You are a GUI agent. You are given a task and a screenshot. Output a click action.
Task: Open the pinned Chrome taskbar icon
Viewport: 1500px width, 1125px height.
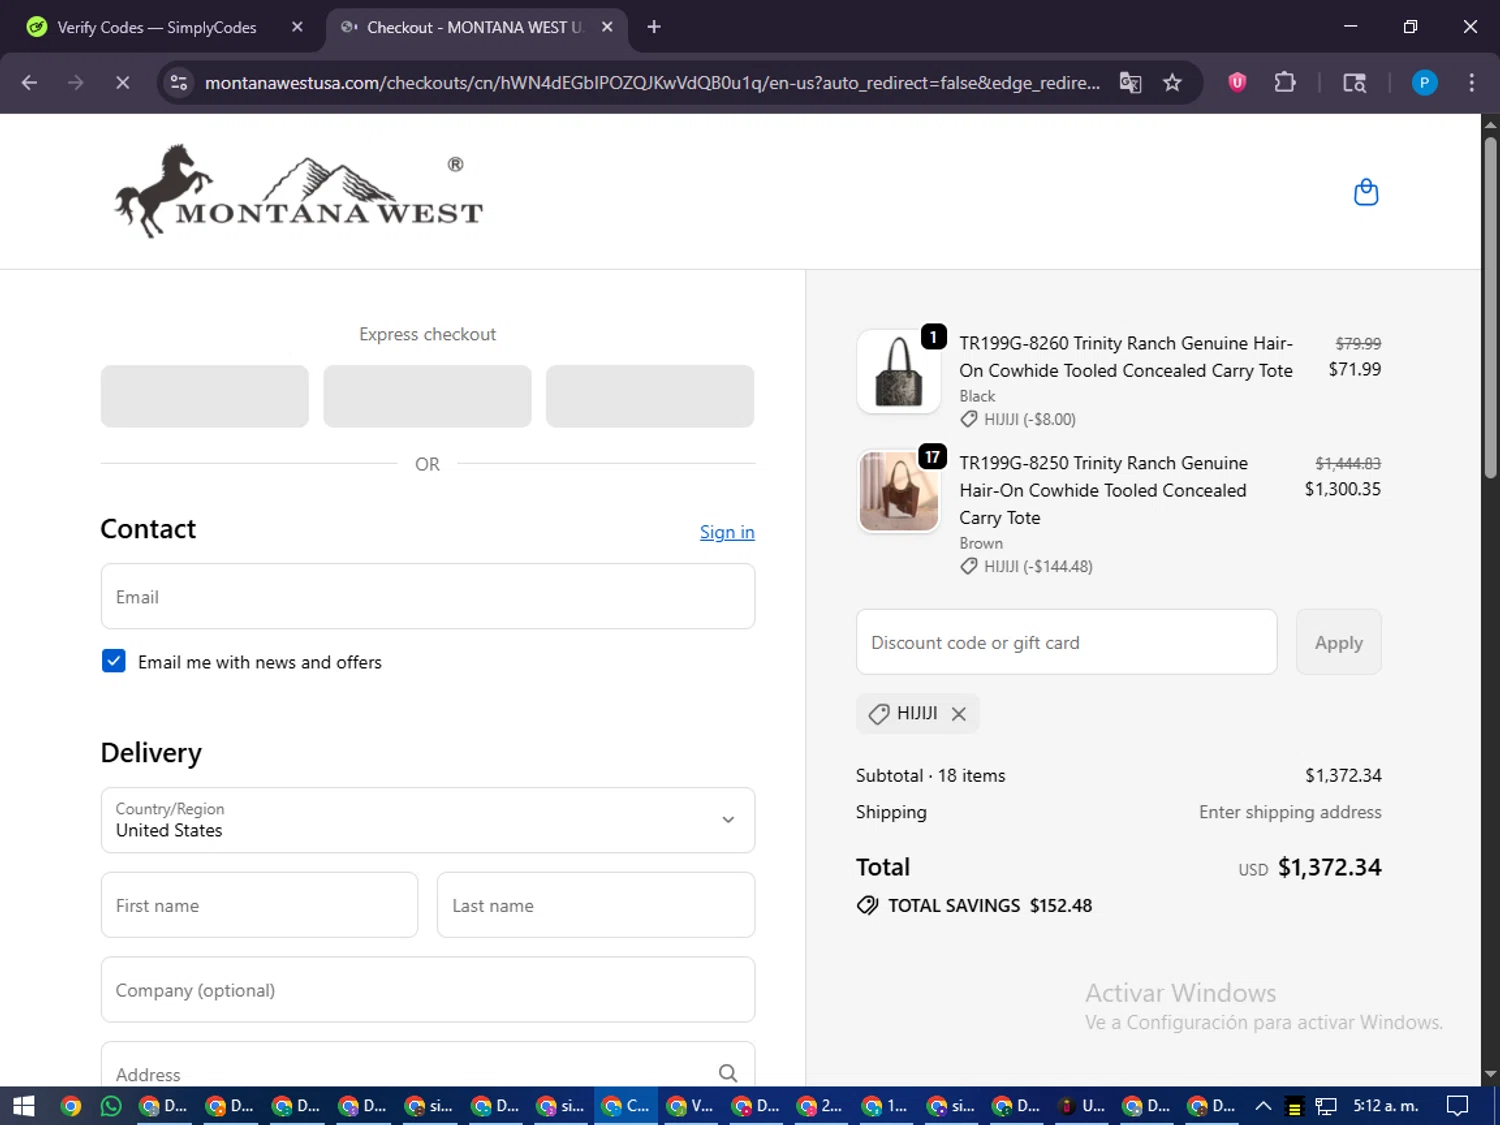(x=70, y=1106)
